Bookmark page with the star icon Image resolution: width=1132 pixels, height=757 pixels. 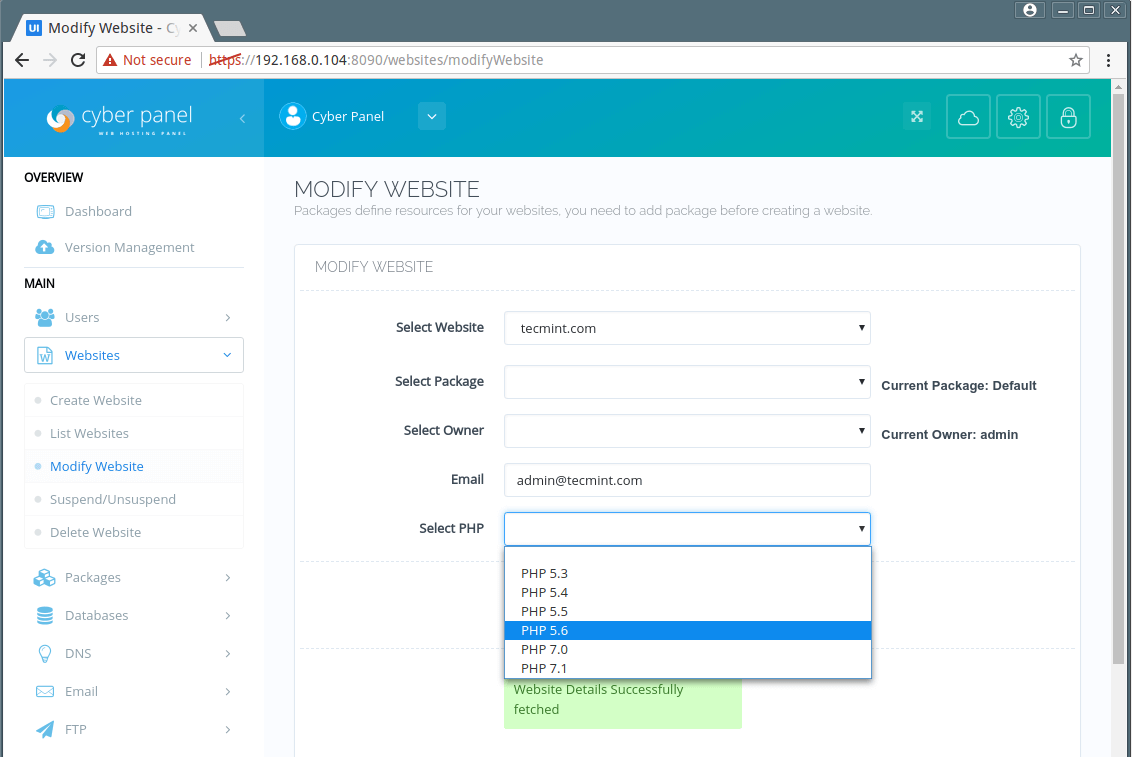[1076, 60]
